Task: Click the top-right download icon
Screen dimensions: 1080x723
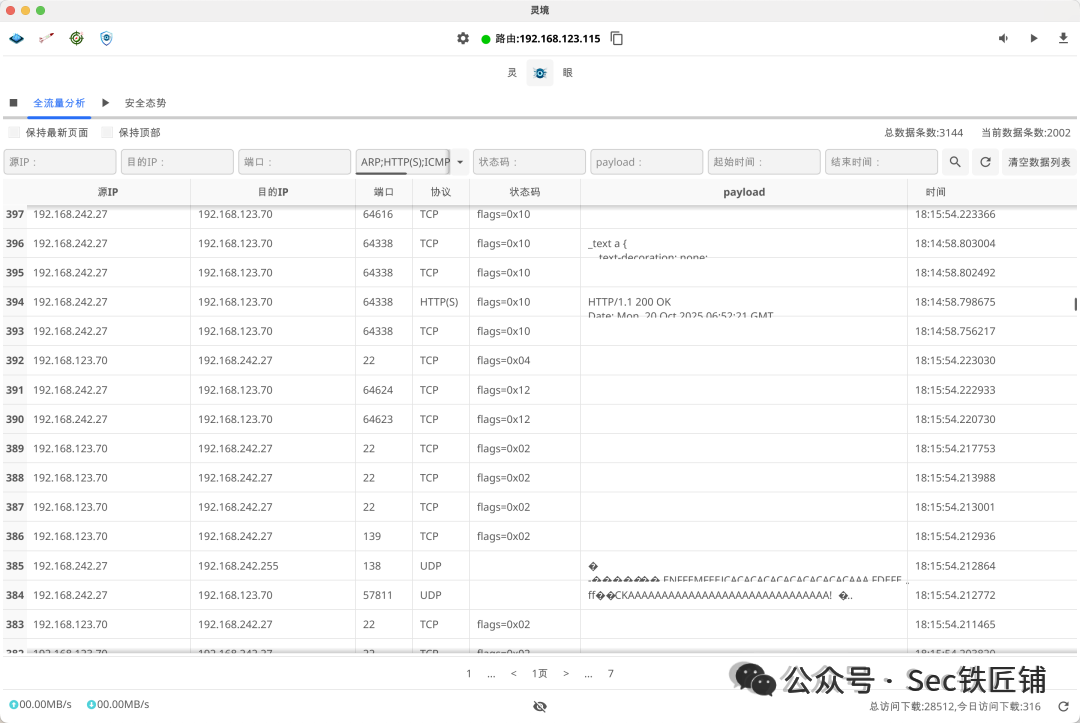Action: pyautogui.click(x=1063, y=39)
